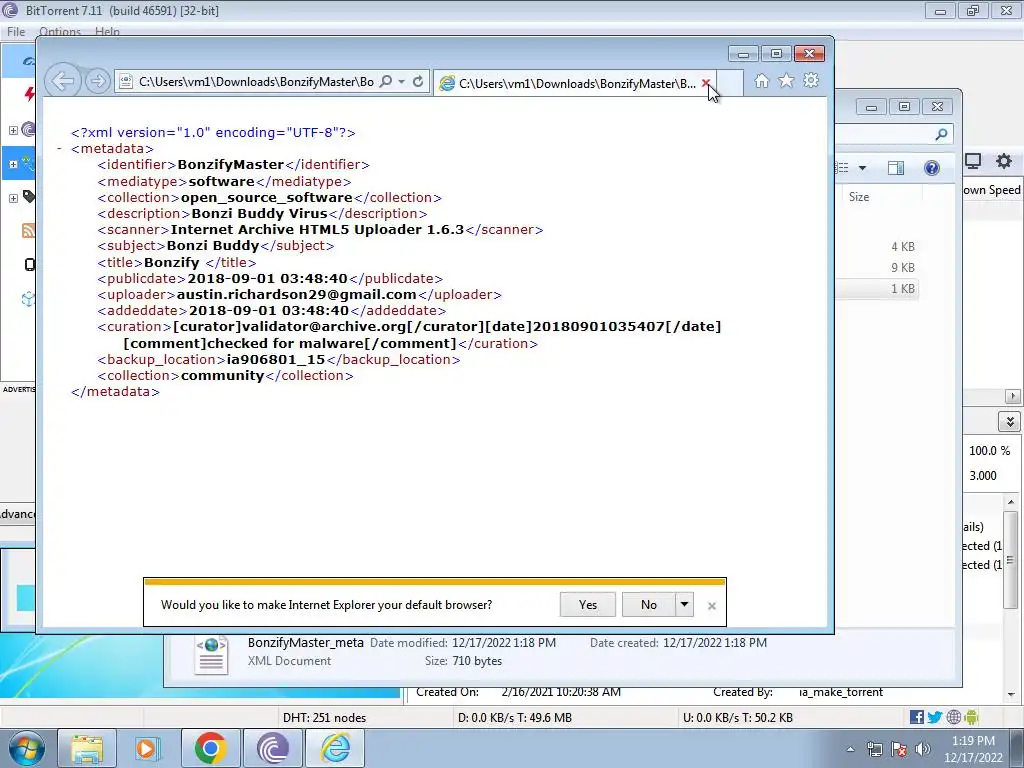Expand the selected Torrents tree node
The width and height of the screenshot is (1024, 768).
(13, 164)
